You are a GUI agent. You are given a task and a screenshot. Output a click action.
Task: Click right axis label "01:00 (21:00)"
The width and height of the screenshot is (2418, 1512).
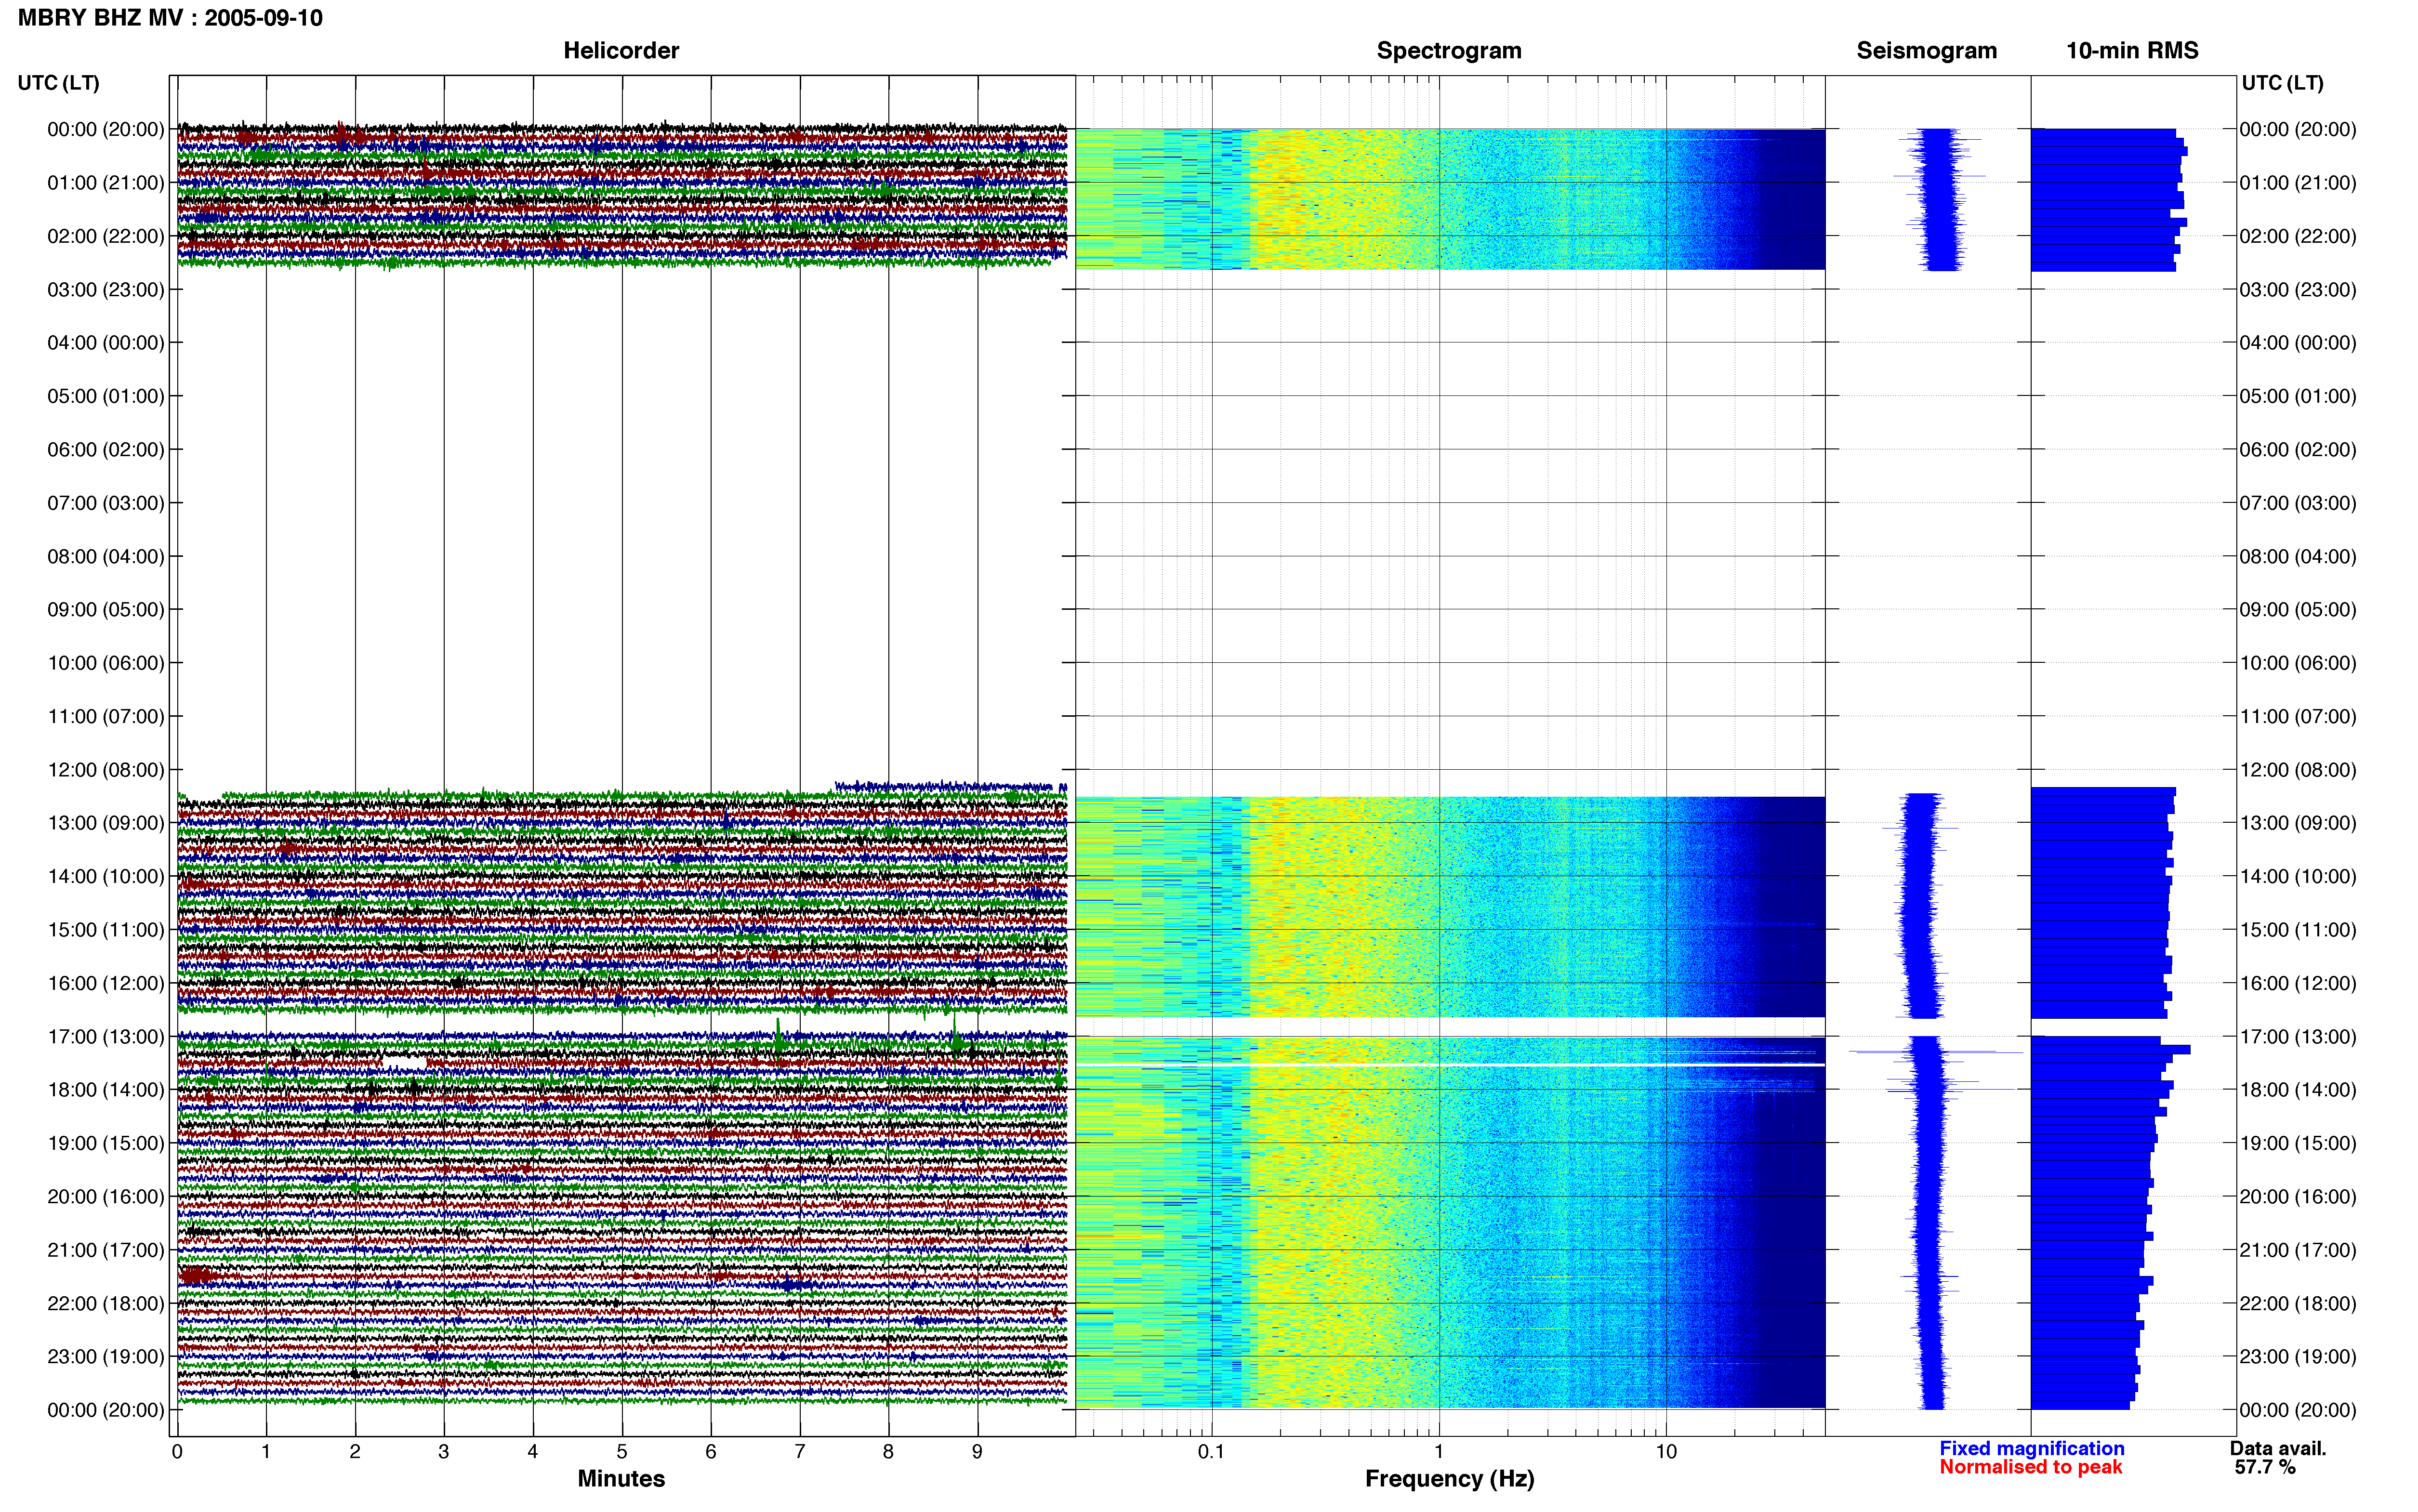pyautogui.click(x=2298, y=183)
